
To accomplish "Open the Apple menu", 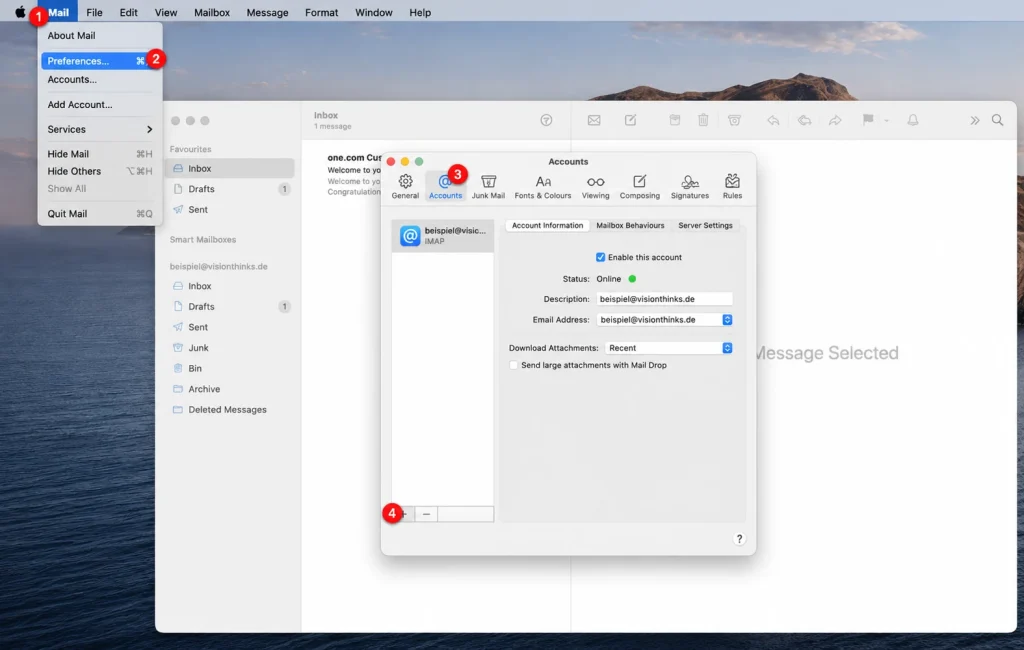I will pos(20,12).
